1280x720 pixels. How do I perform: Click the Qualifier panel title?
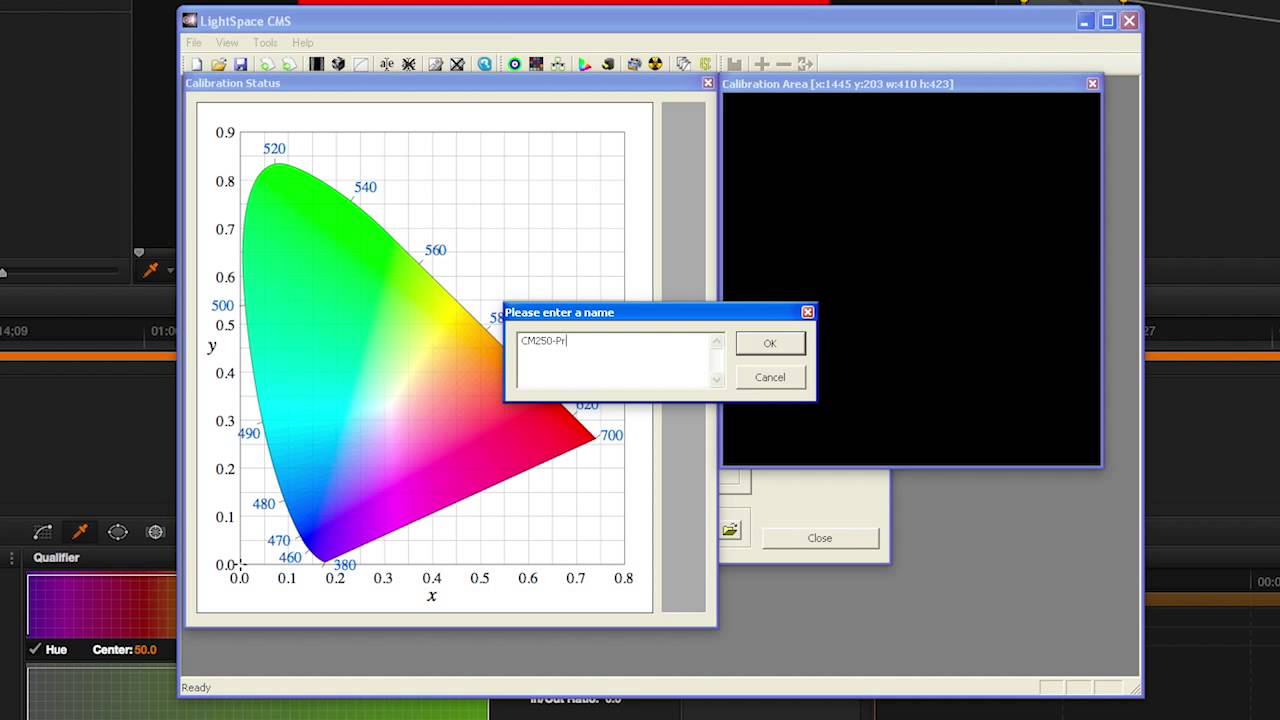tap(56, 558)
